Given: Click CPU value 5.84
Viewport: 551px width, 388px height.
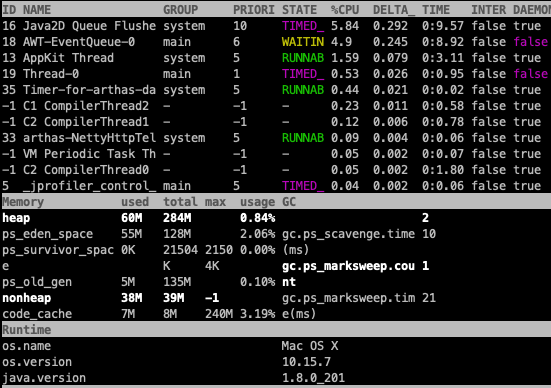Looking at the screenshot, I should pyautogui.click(x=345, y=26).
